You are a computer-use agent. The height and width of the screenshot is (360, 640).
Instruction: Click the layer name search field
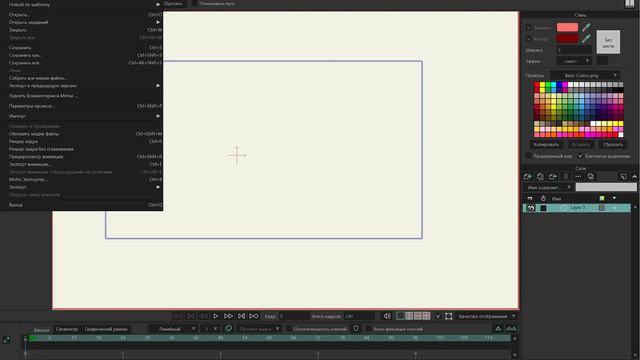[606, 187]
